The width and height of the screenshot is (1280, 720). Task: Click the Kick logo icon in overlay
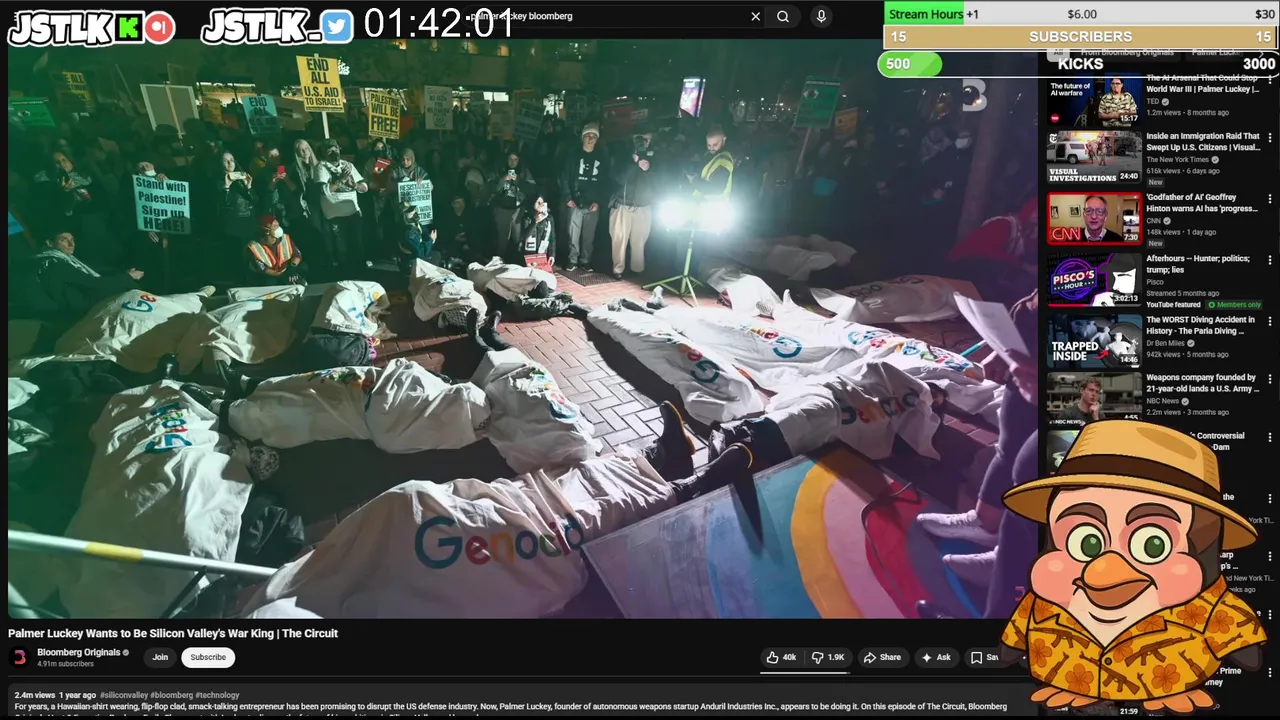click(128, 28)
